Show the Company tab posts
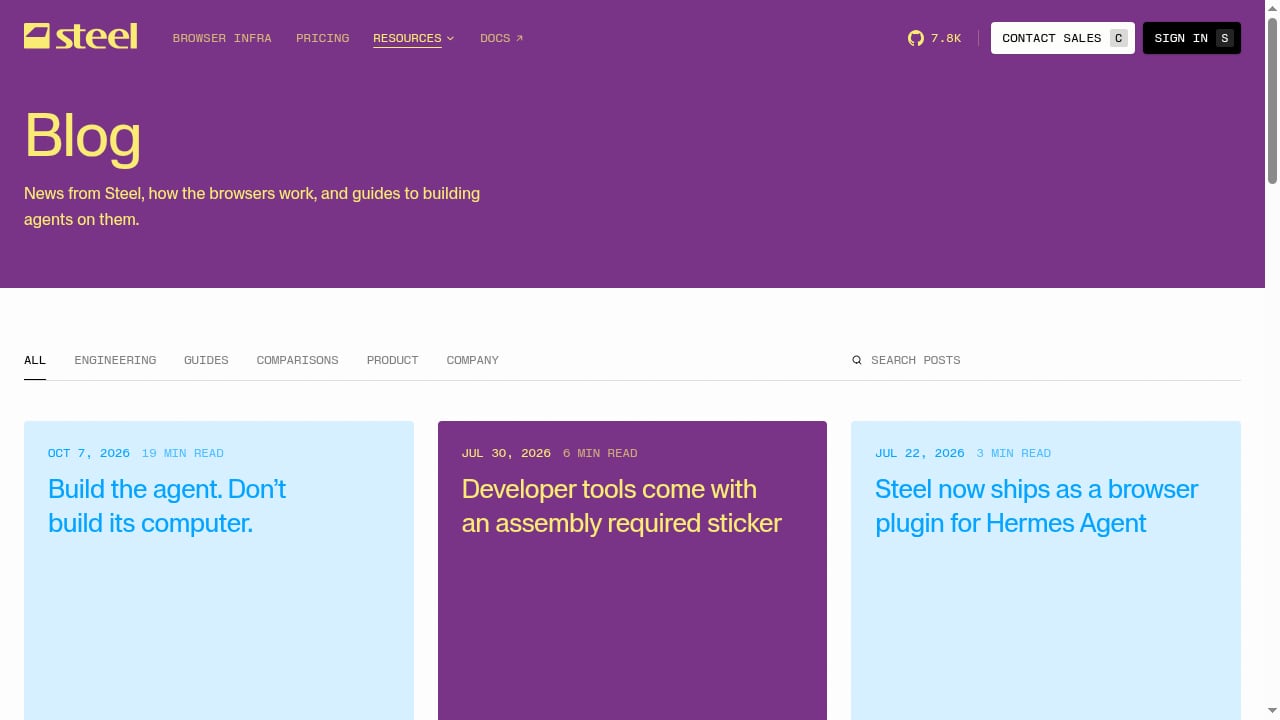Image resolution: width=1280 pixels, height=720 pixels. (x=473, y=360)
